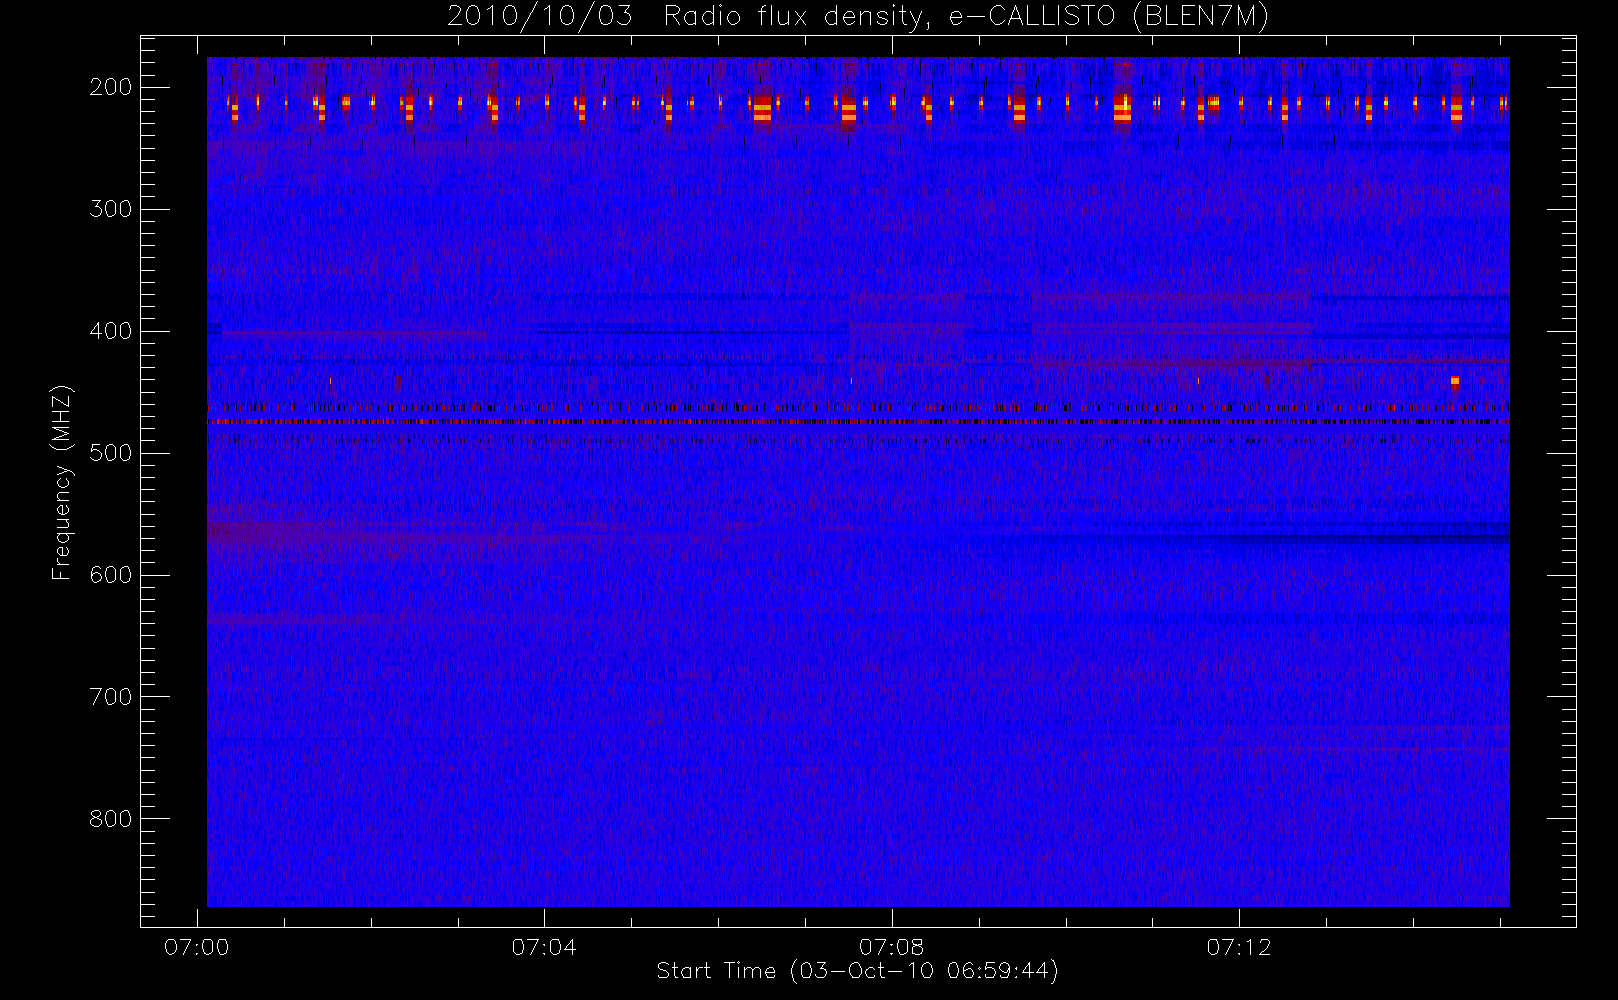The height and width of the screenshot is (1000, 1618).
Task: Click the 'Frequency (MHz)' axis label
Action: [62, 483]
